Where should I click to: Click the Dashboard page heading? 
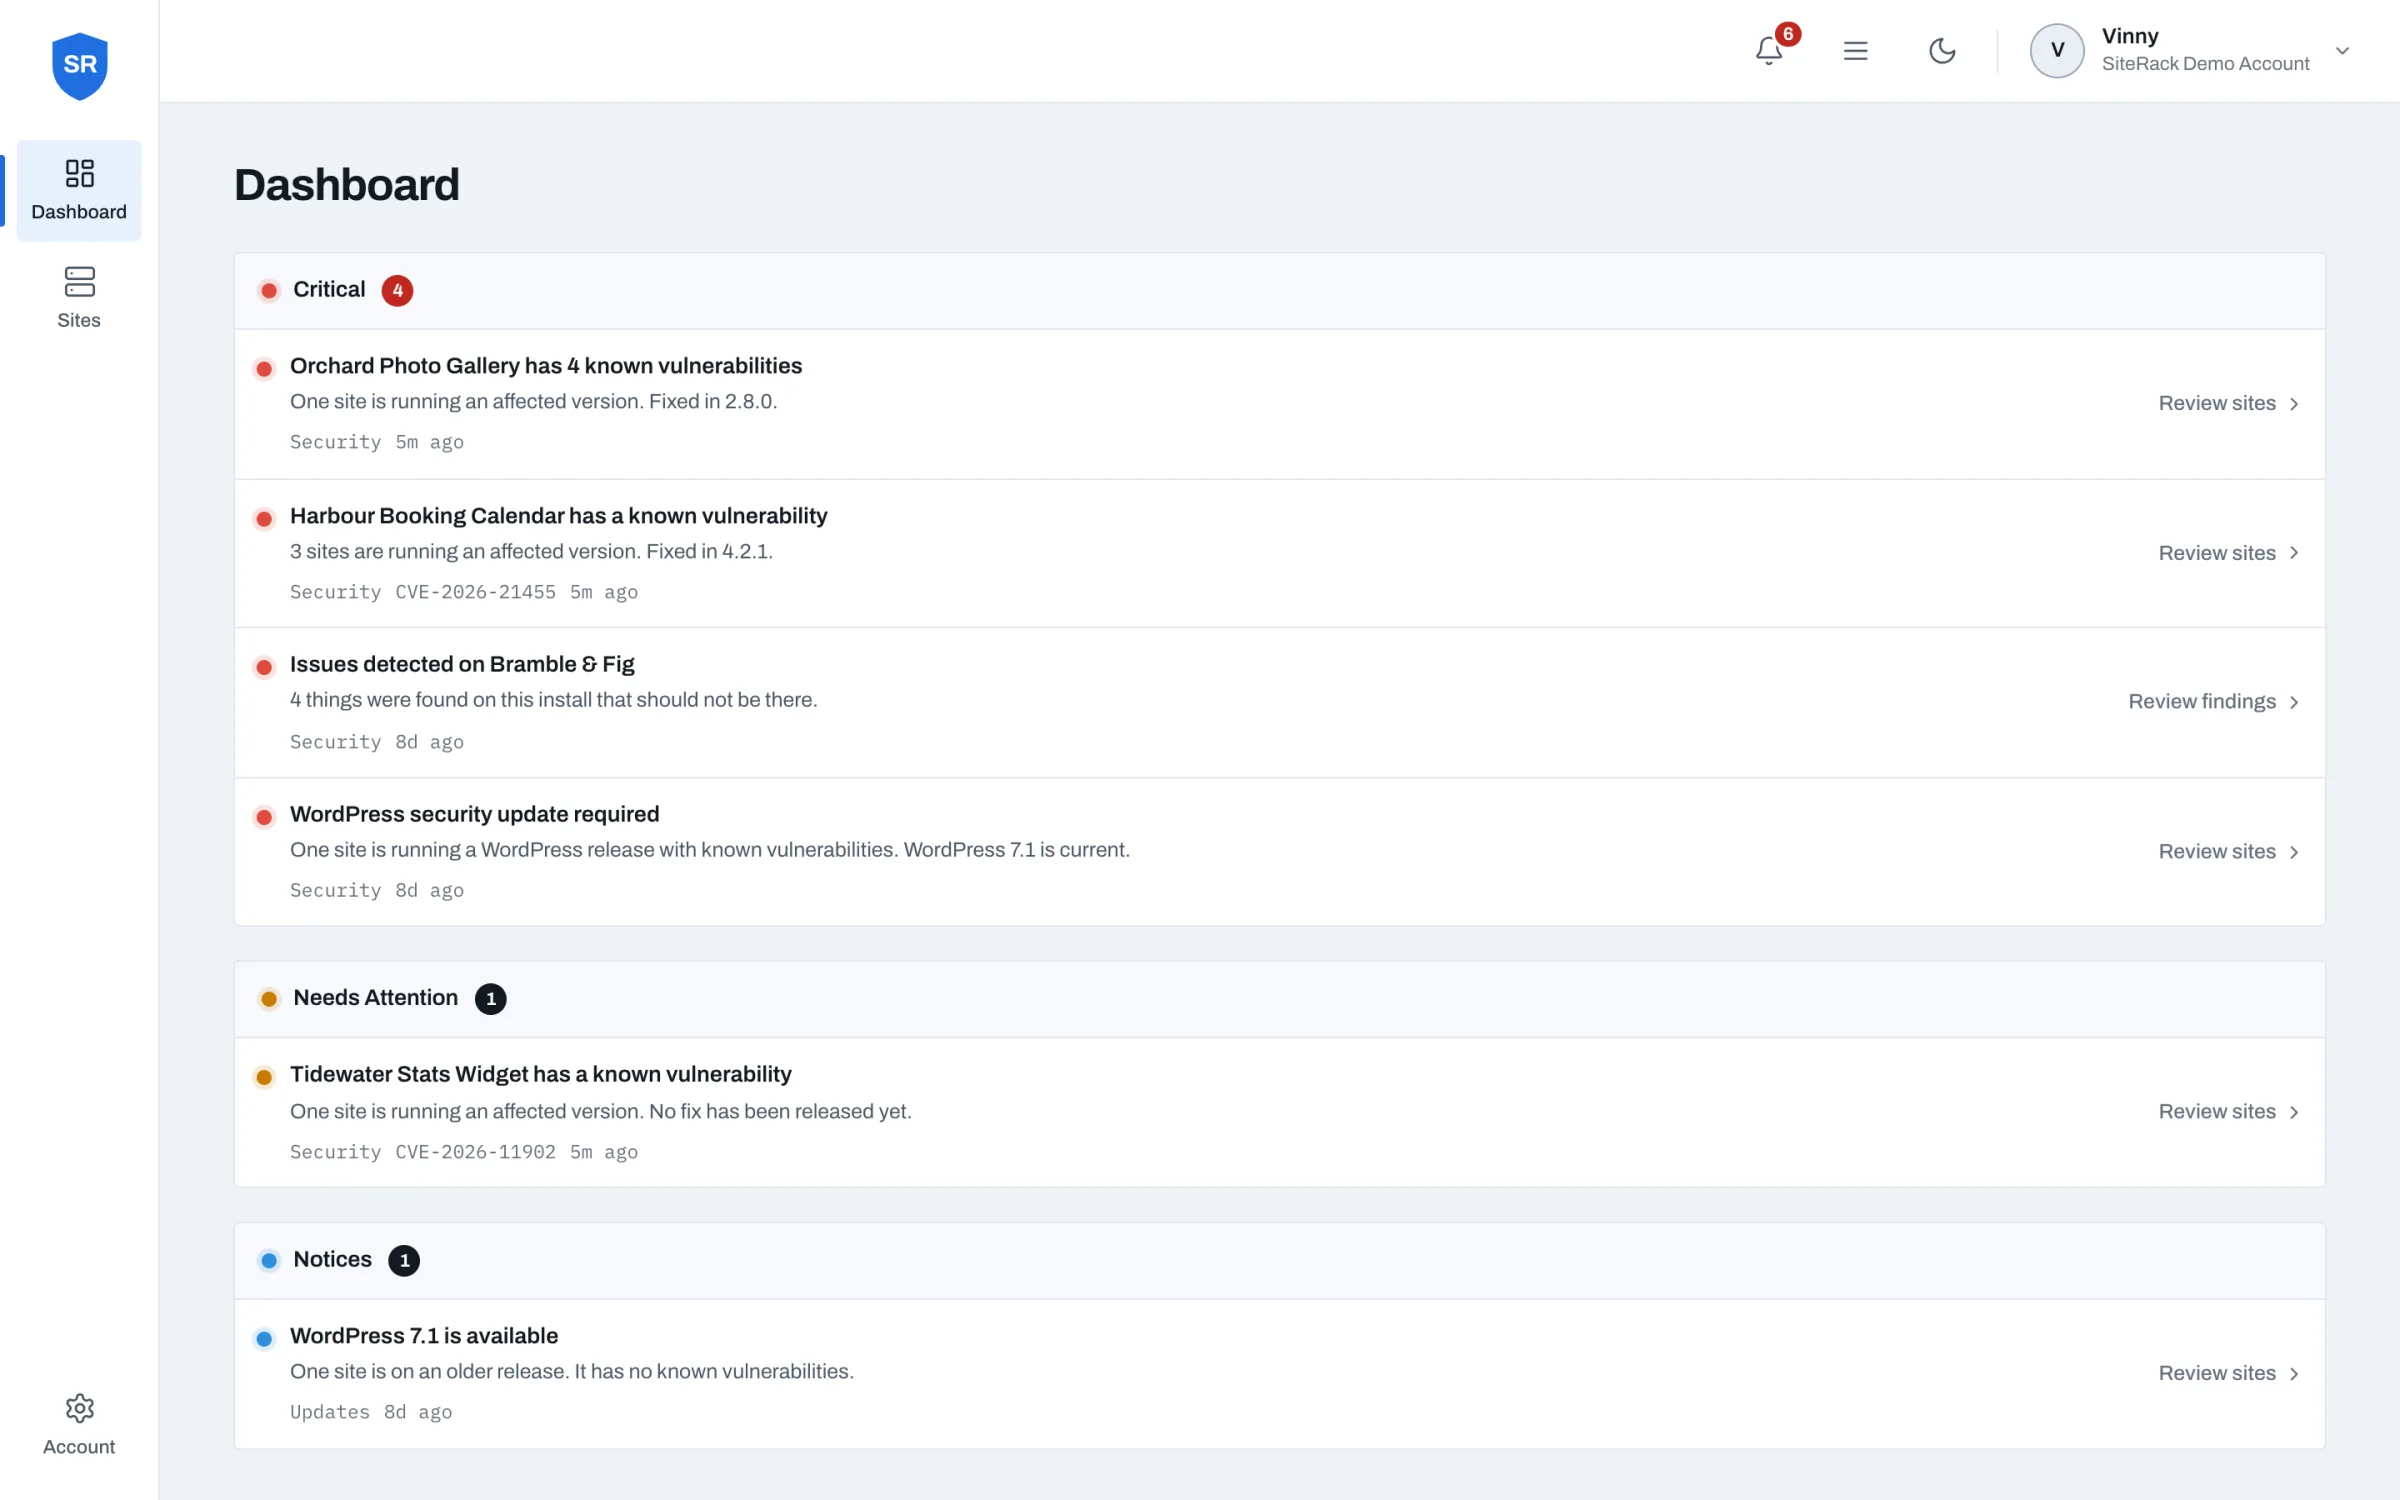coord(347,185)
